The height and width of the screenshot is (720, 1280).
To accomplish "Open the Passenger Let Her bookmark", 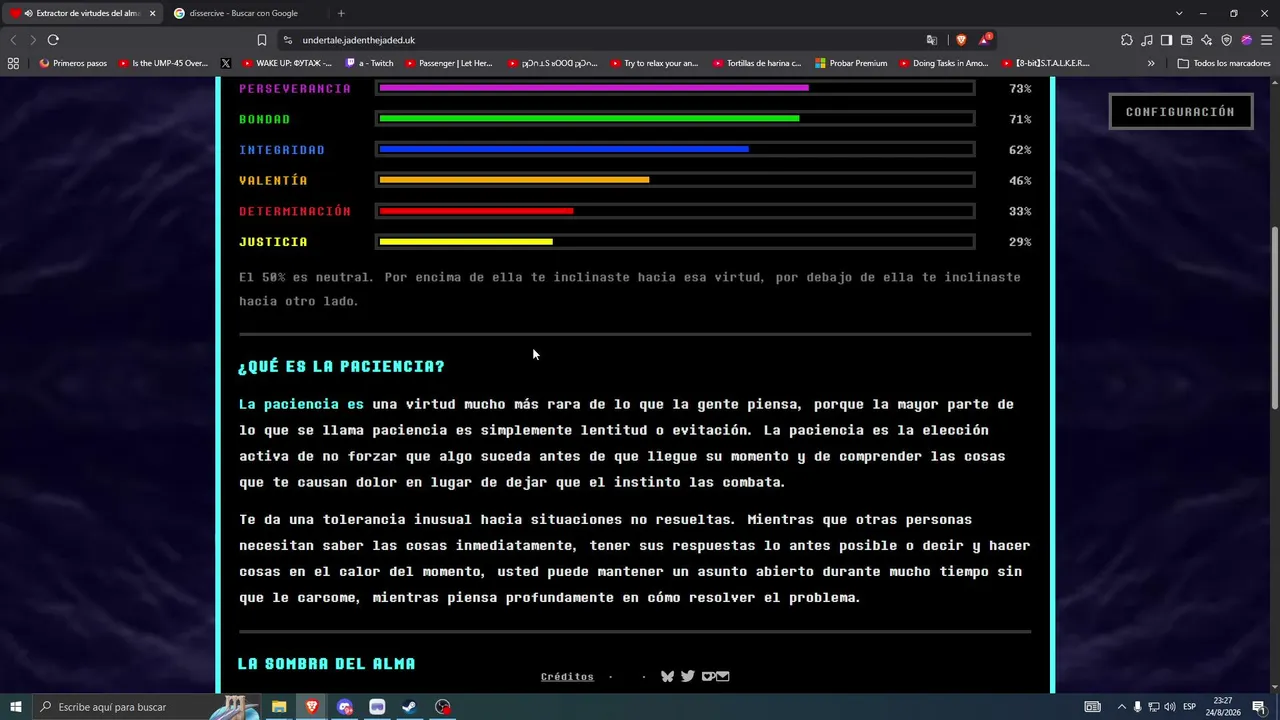I will [x=448, y=63].
